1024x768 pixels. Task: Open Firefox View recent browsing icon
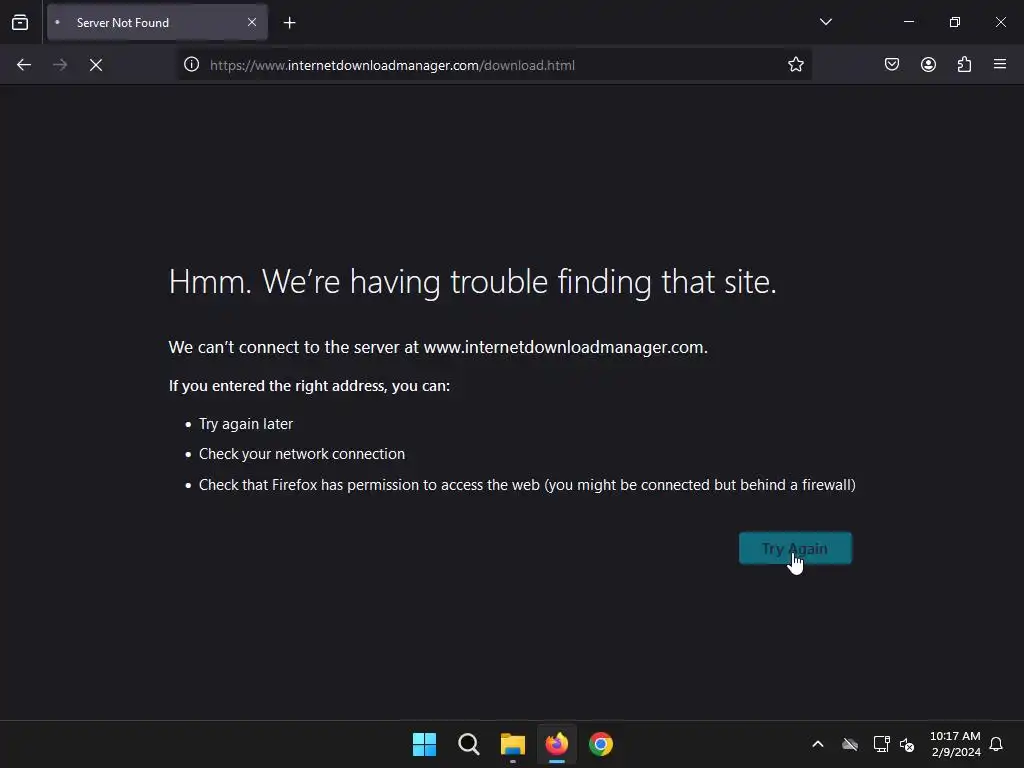[x=20, y=22]
